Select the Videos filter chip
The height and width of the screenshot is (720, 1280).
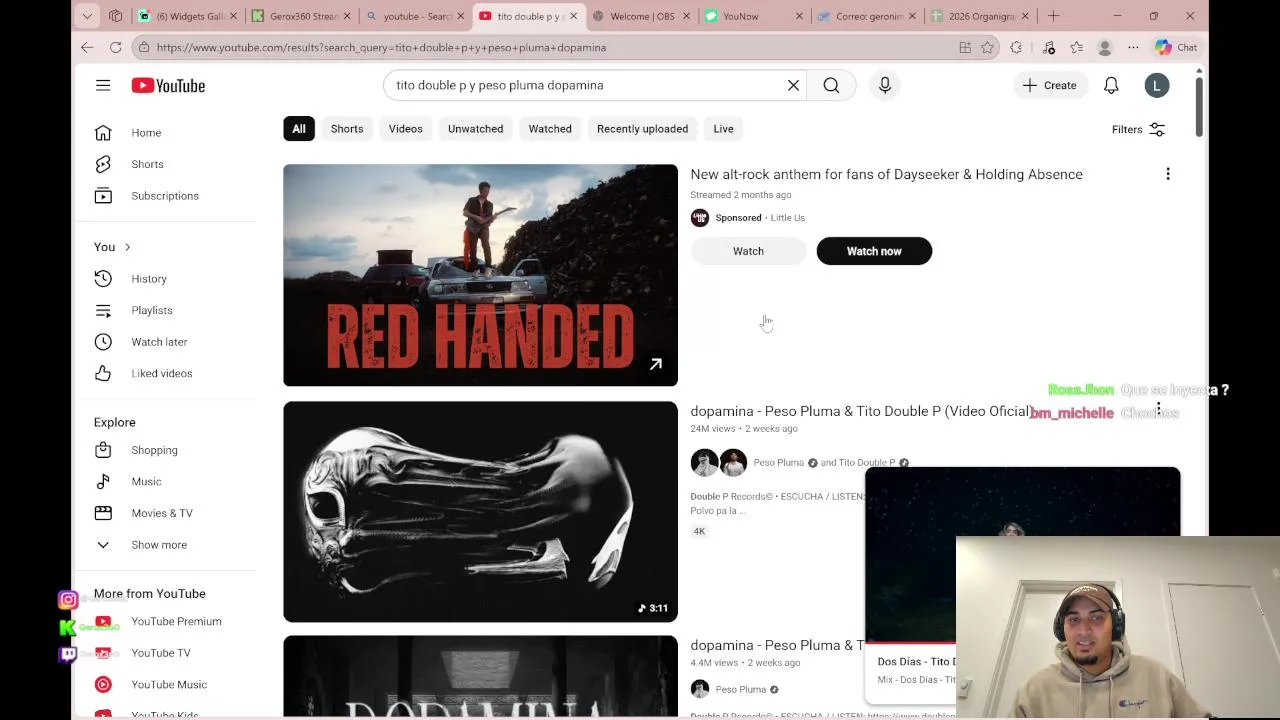[x=406, y=128]
